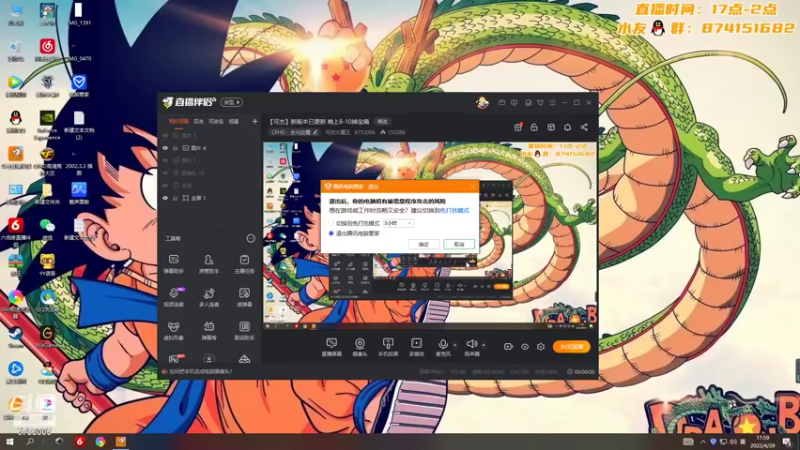
Task: Click the layout icon above the preview
Action: tap(551, 127)
